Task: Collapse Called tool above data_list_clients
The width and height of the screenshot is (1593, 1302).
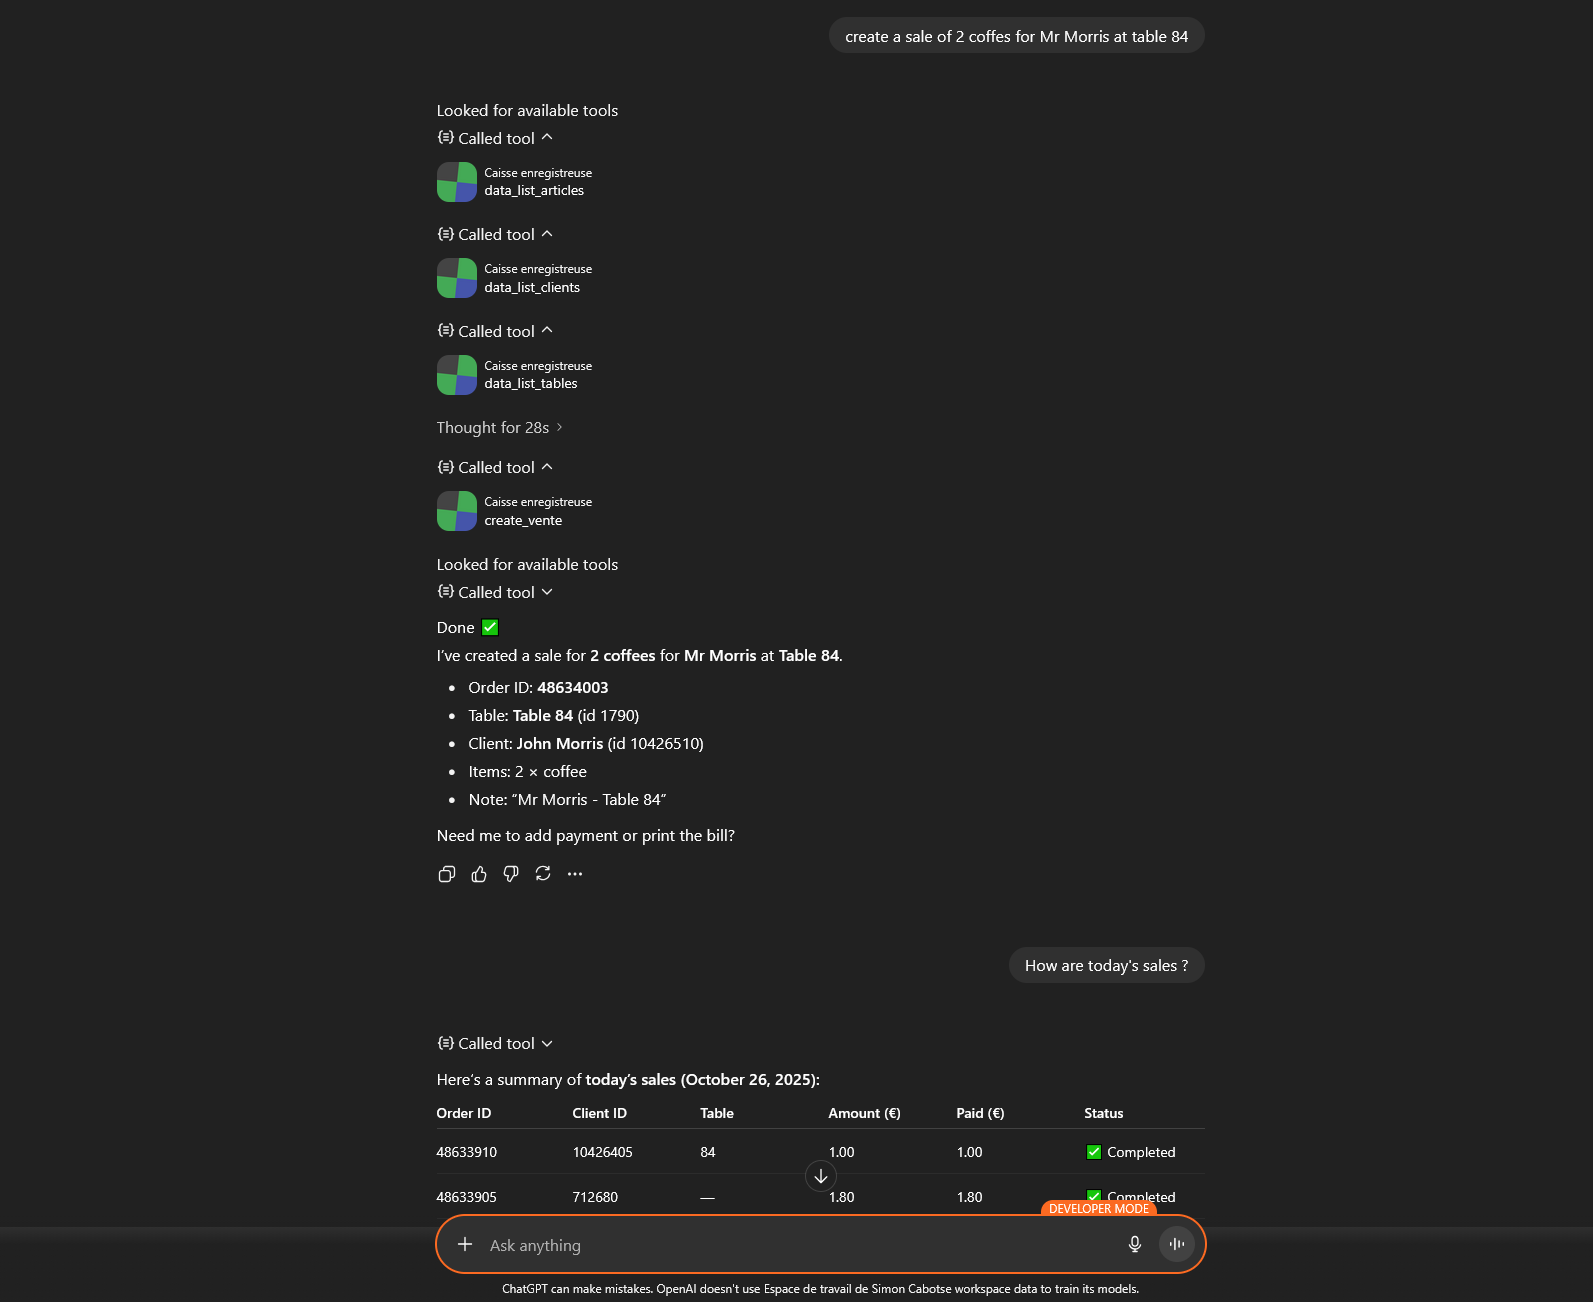Action: 496,234
